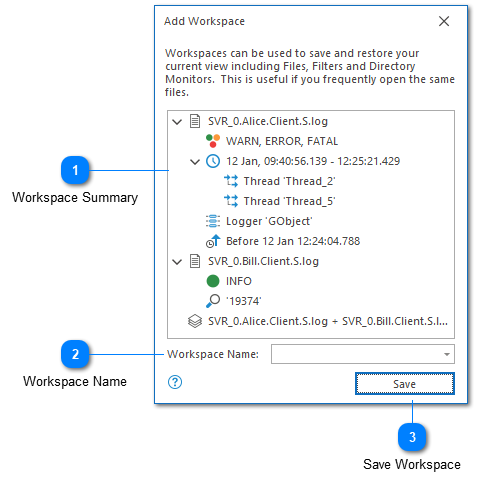Image resolution: width=477 pixels, height=488 pixels.
Task: Click the magnifier search icon beside '19374'
Action: point(213,301)
